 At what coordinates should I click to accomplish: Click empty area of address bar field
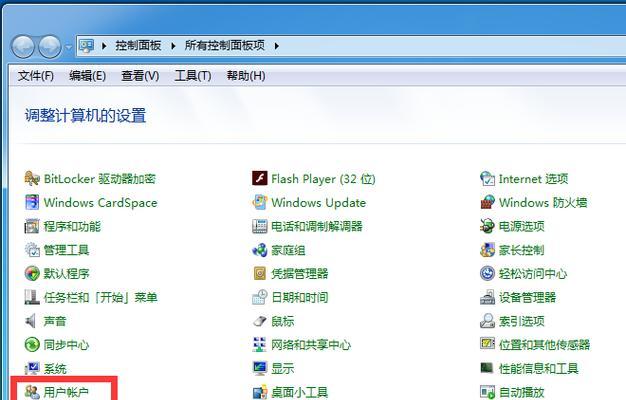[x=451, y=46]
